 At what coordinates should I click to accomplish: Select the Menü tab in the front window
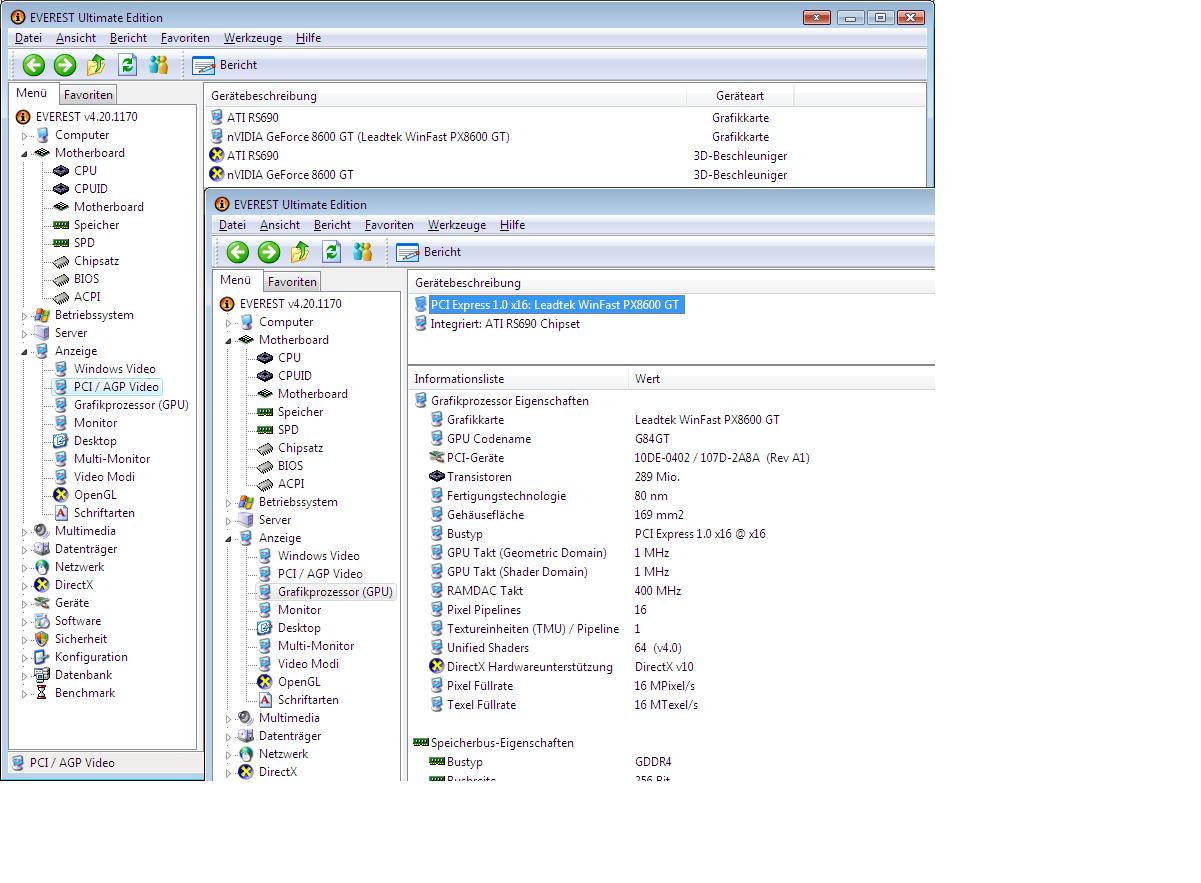point(236,281)
